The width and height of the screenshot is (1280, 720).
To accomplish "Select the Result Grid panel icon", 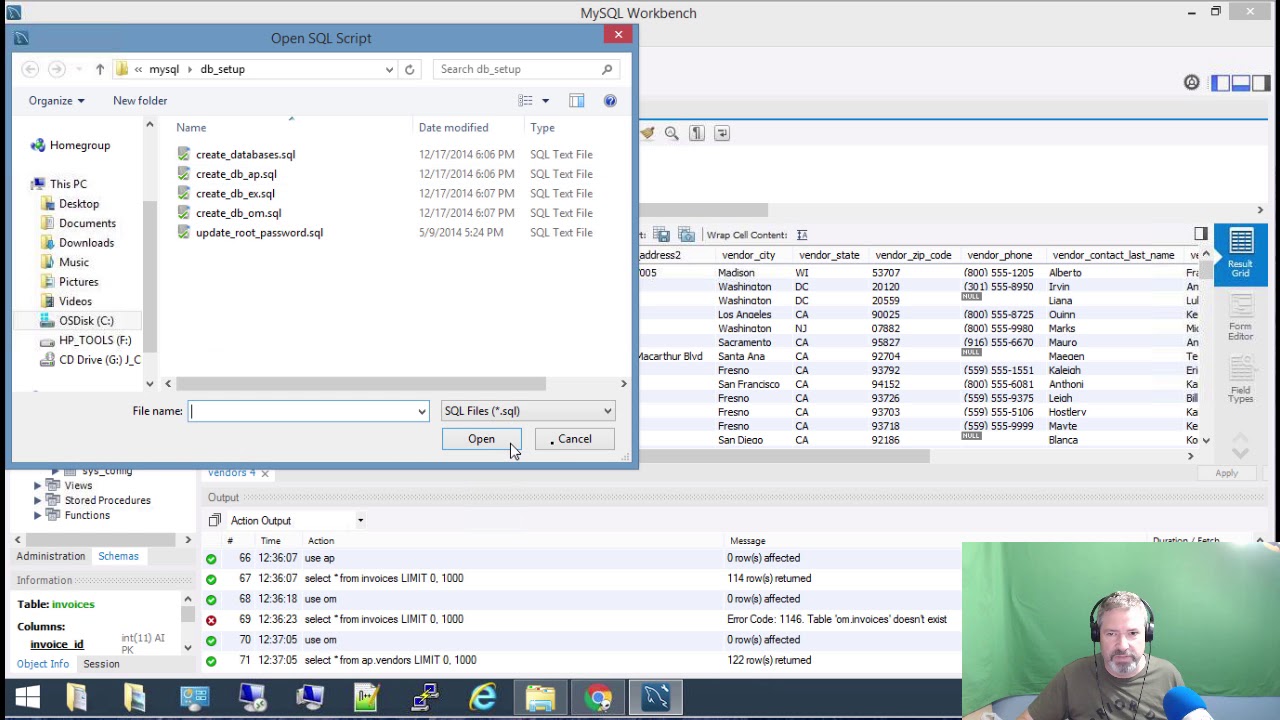I will [x=1240, y=254].
